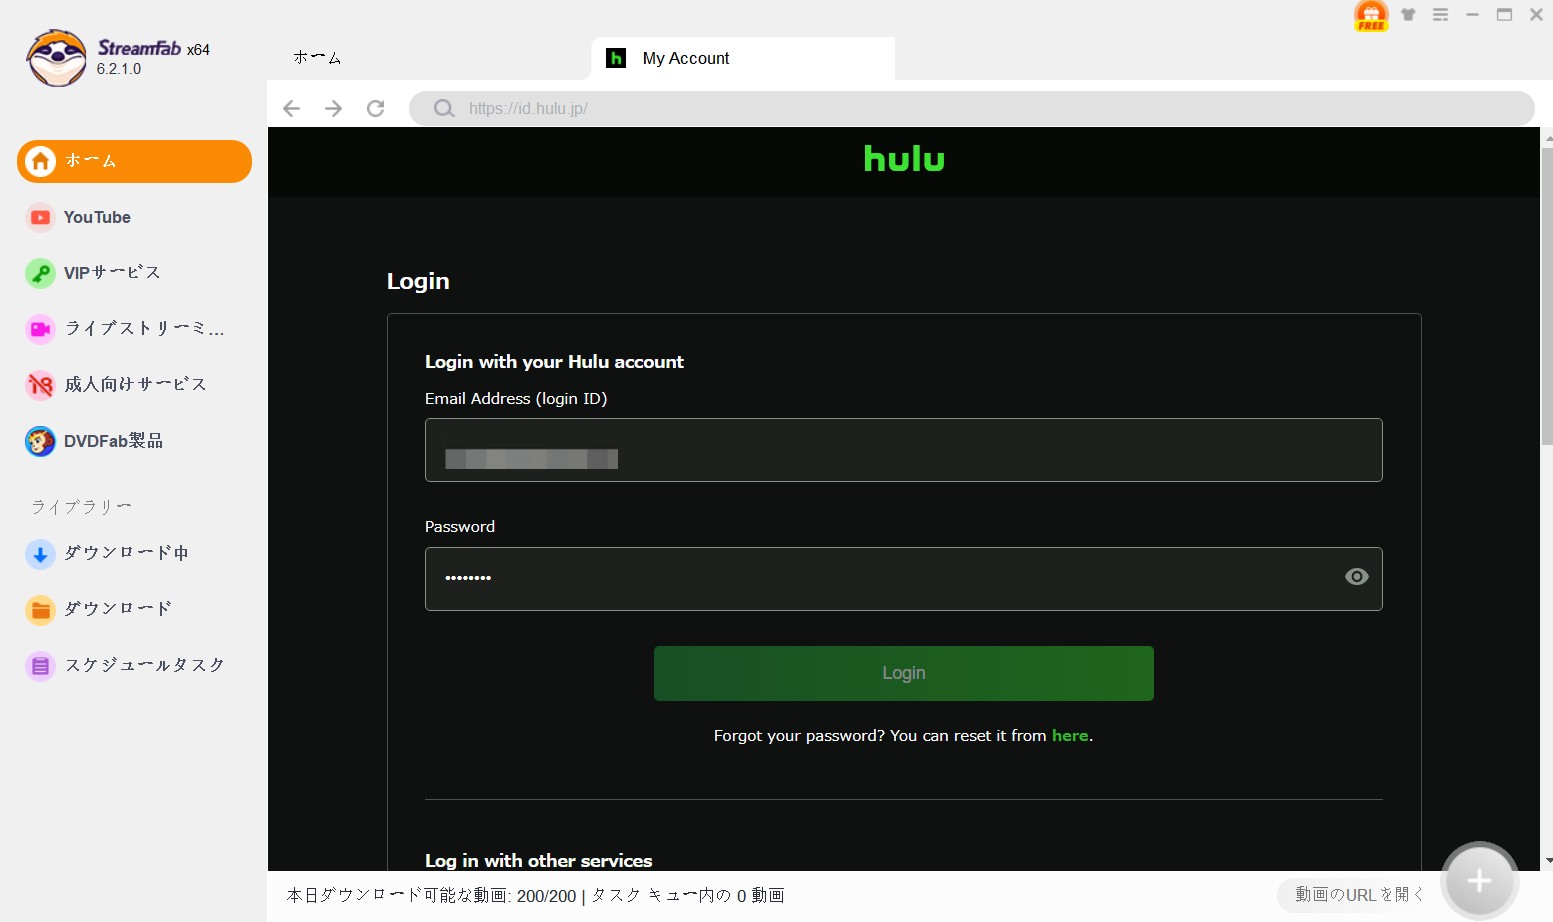Switch to the ホーム browser tab
The height and width of the screenshot is (922, 1553).
pyautogui.click(x=318, y=58)
